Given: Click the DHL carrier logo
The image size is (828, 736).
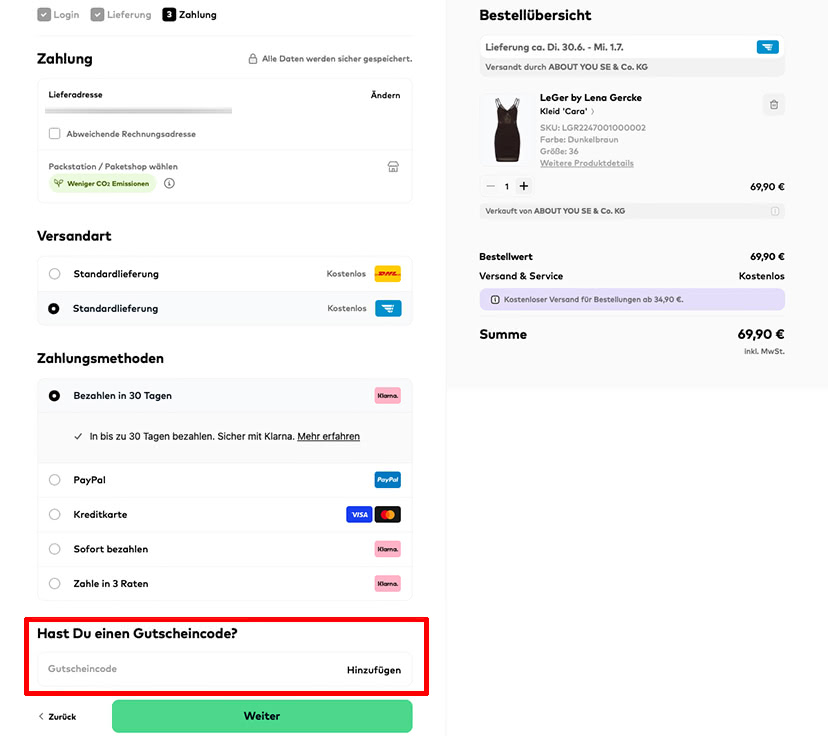Looking at the screenshot, I should pyautogui.click(x=388, y=273).
